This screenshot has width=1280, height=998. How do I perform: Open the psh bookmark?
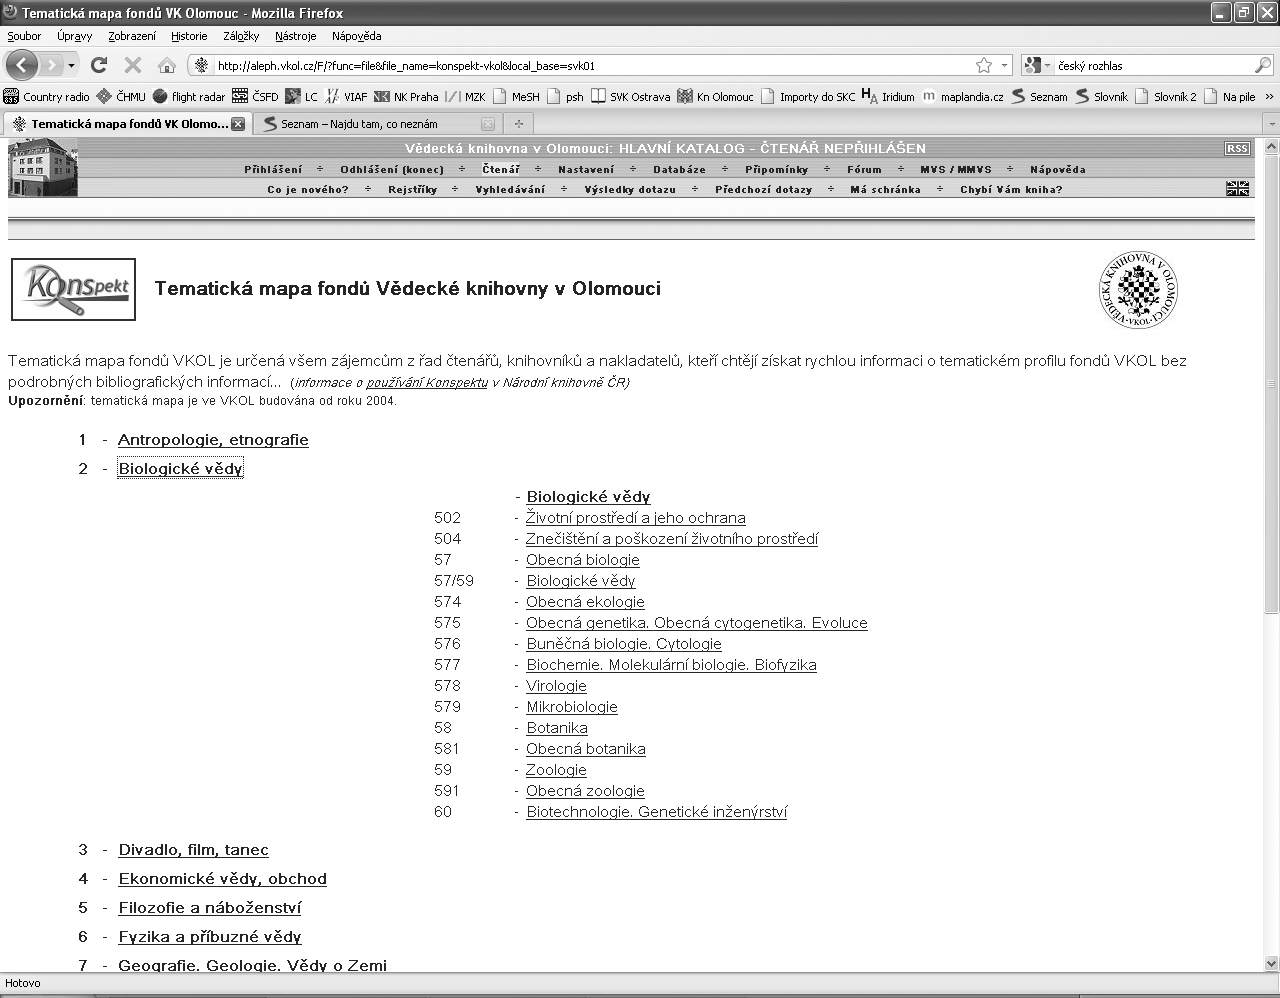click(565, 97)
